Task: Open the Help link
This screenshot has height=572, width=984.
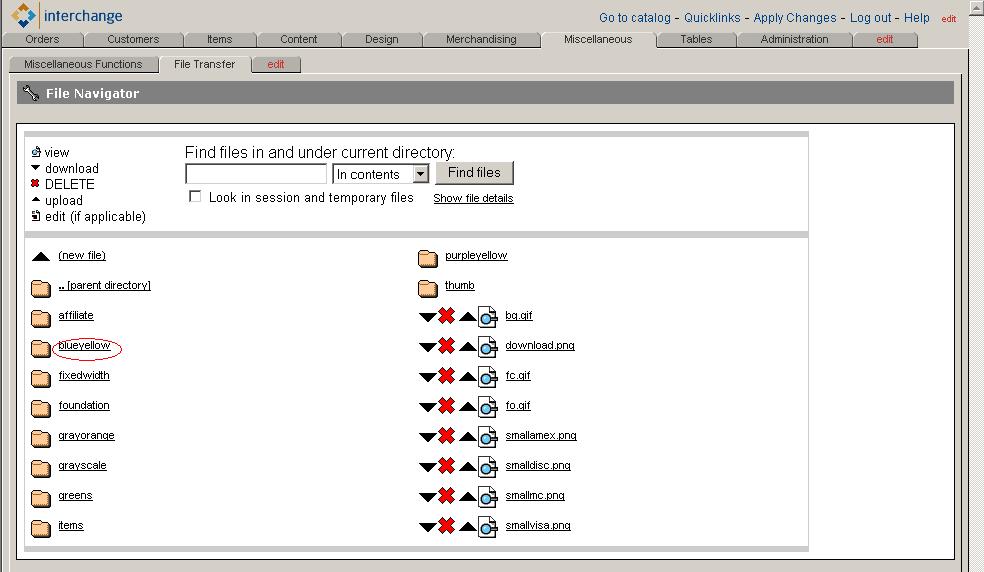Action: click(917, 18)
